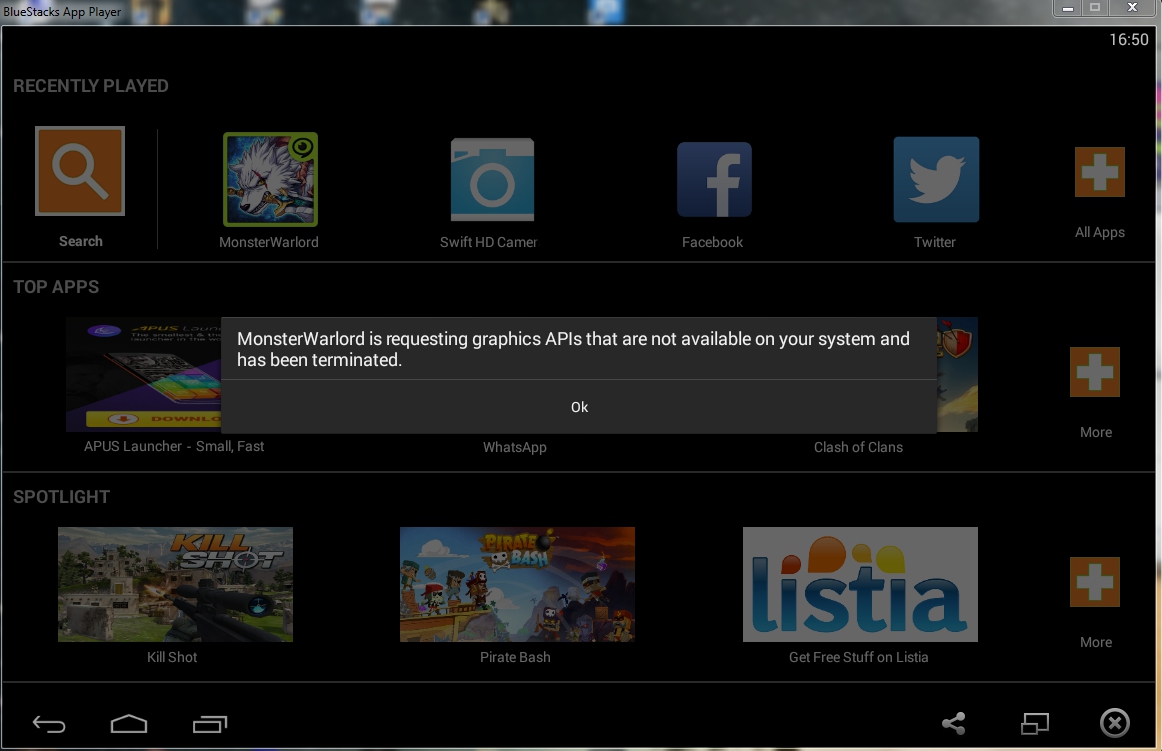Click the 'All Apps' label
The width and height of the screenshot is (1162, 751).
(1100, 232)
